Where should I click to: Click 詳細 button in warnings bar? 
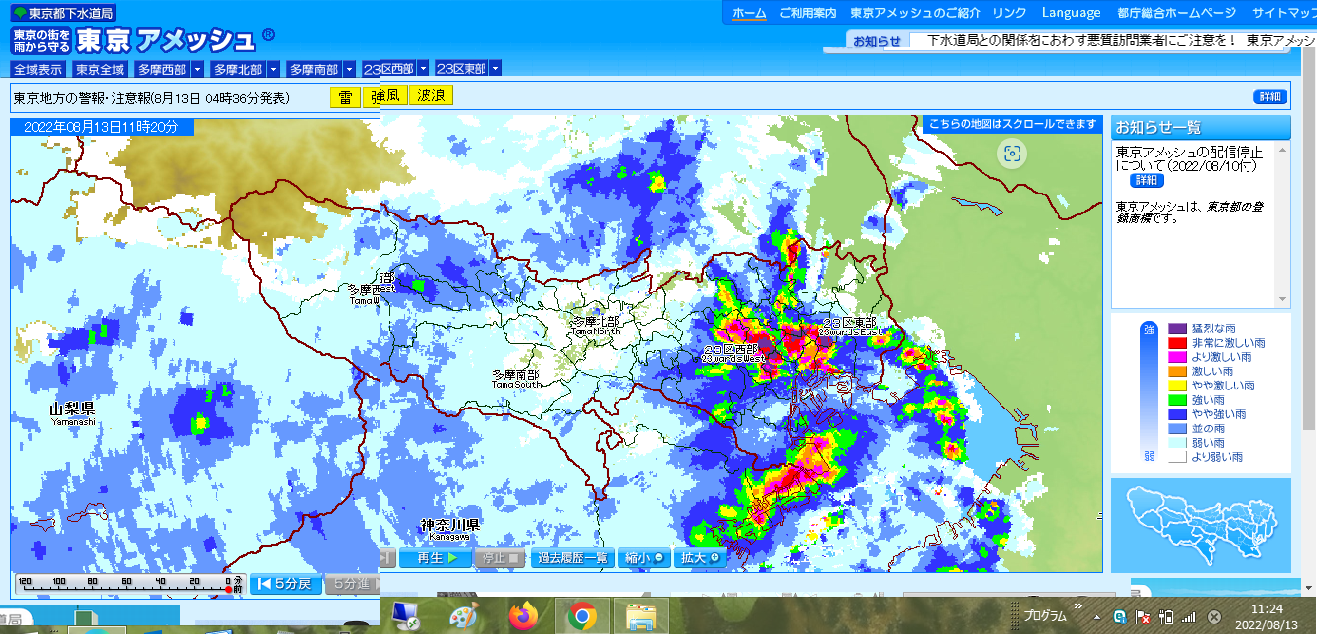(1268, 97)
